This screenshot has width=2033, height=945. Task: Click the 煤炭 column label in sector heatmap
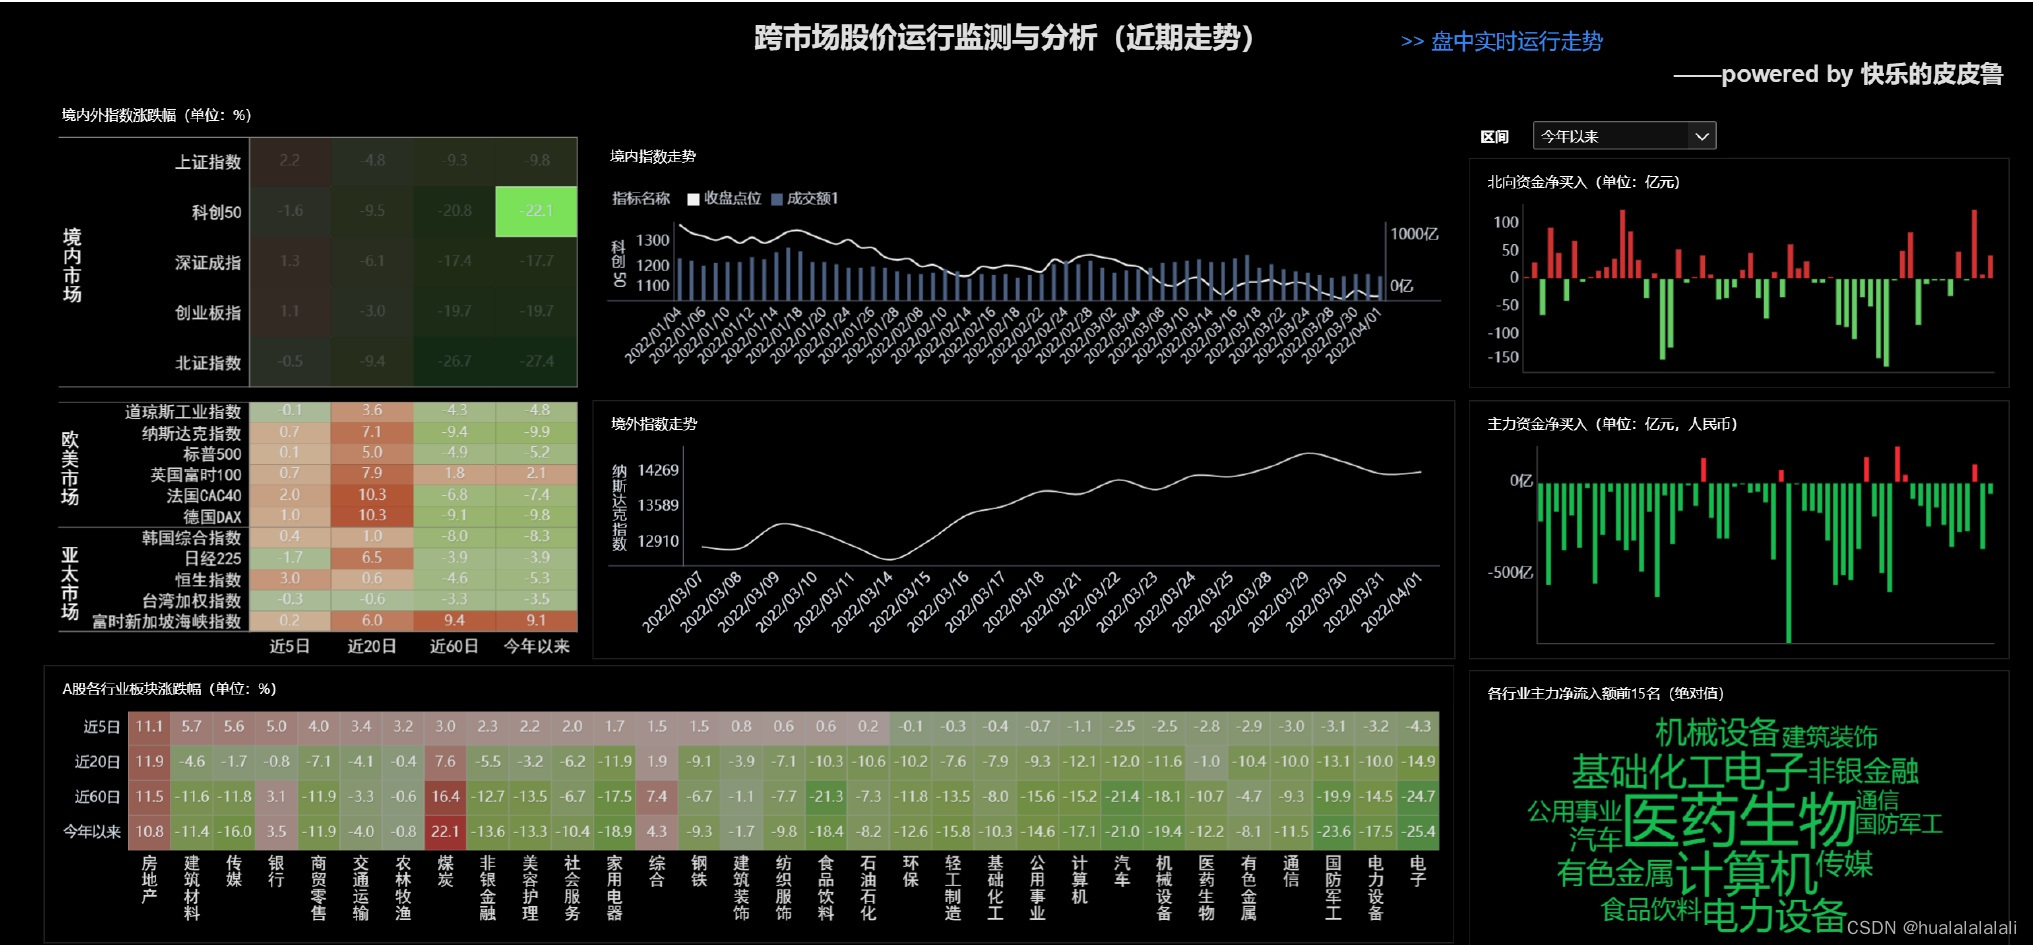[445, 871]
